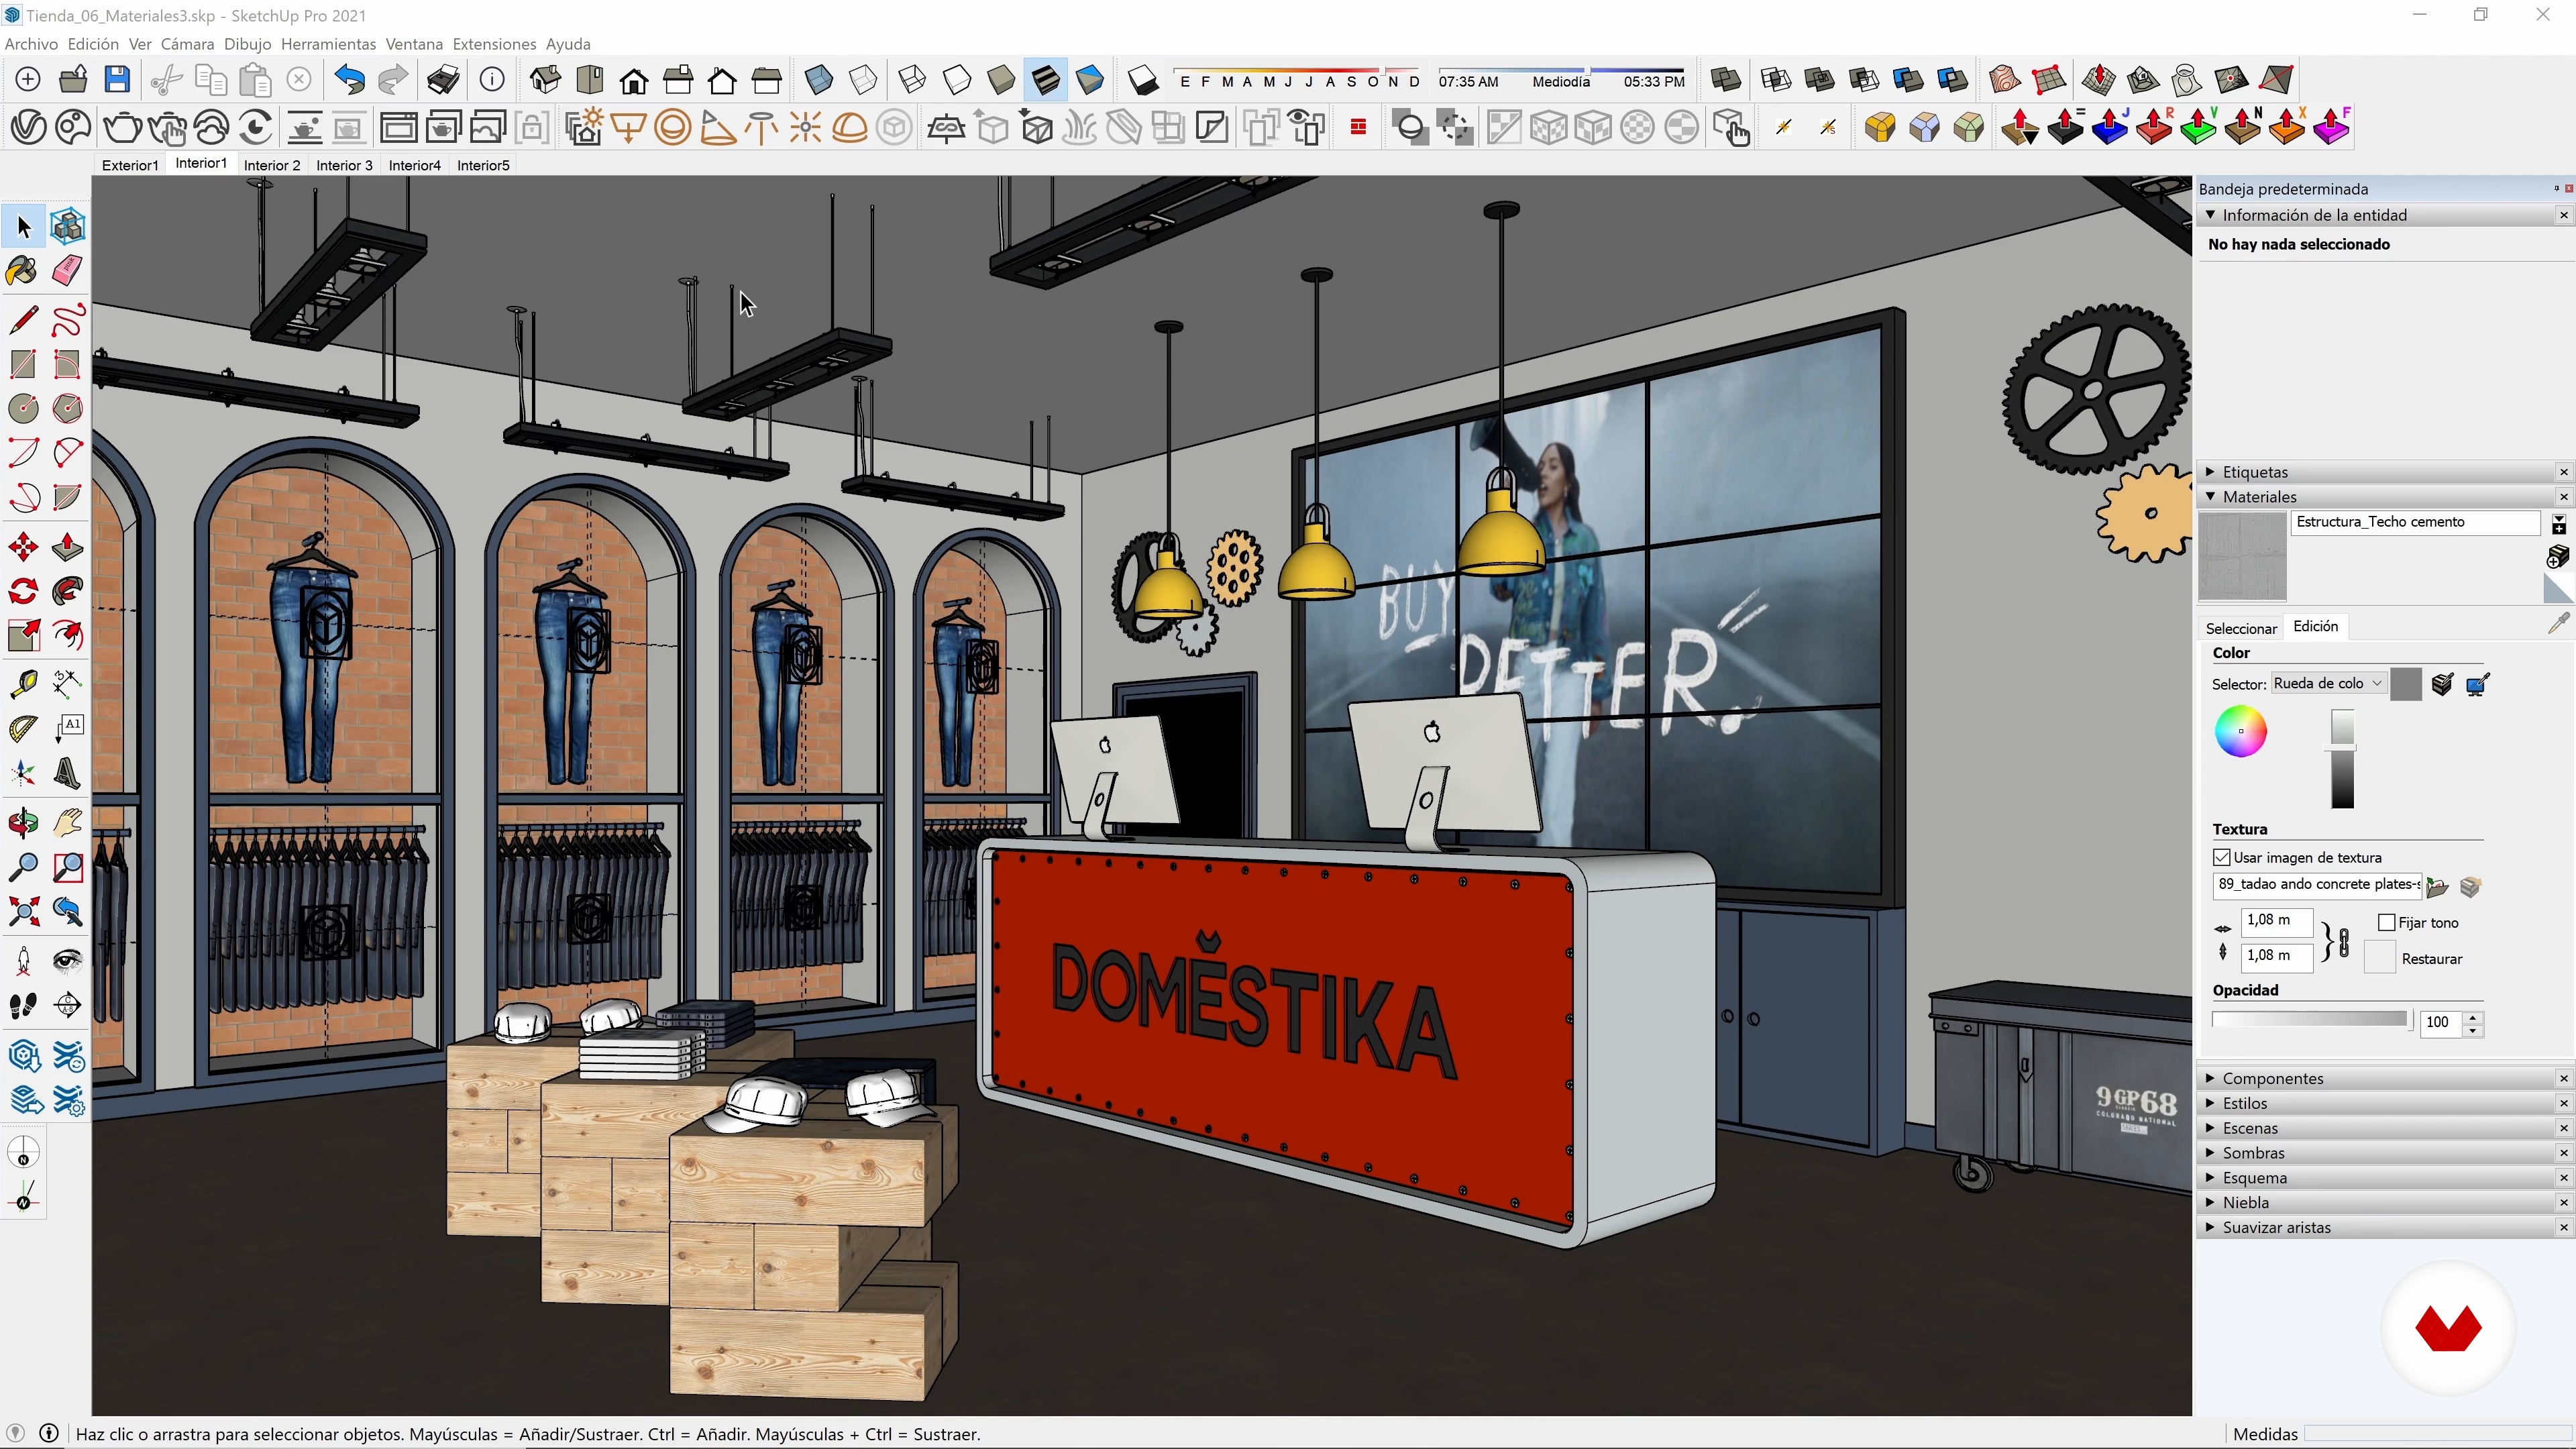The width and height of the screenshot is (2576, 1449).
Task: Open the Ayuda menu
Action: pos(568,44)
